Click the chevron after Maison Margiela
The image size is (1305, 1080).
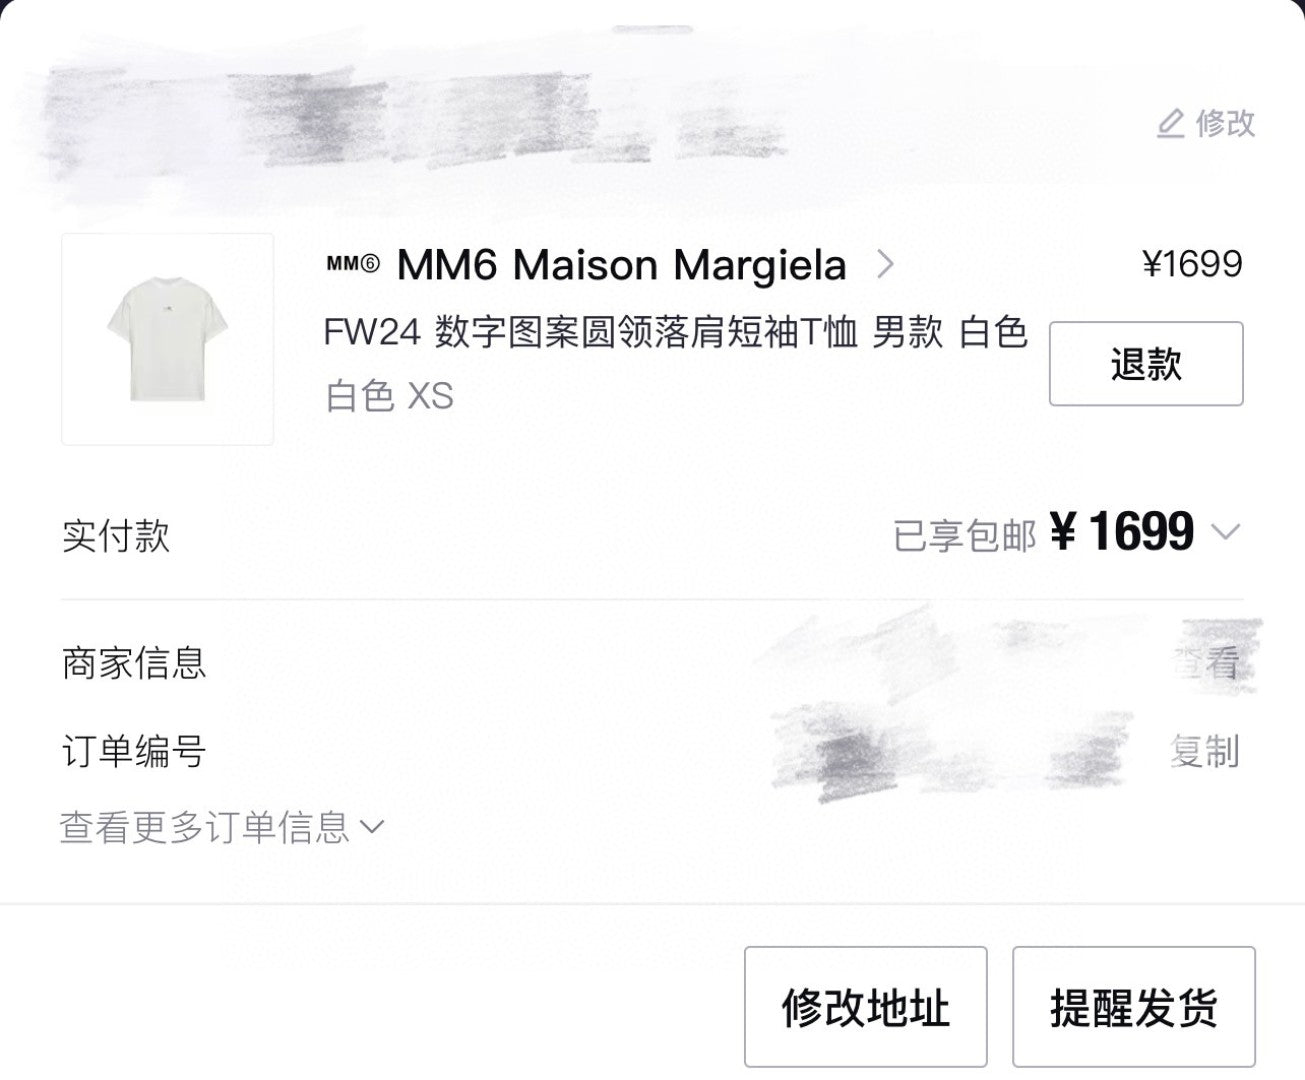pyautogui.click(x=885, y=265)
